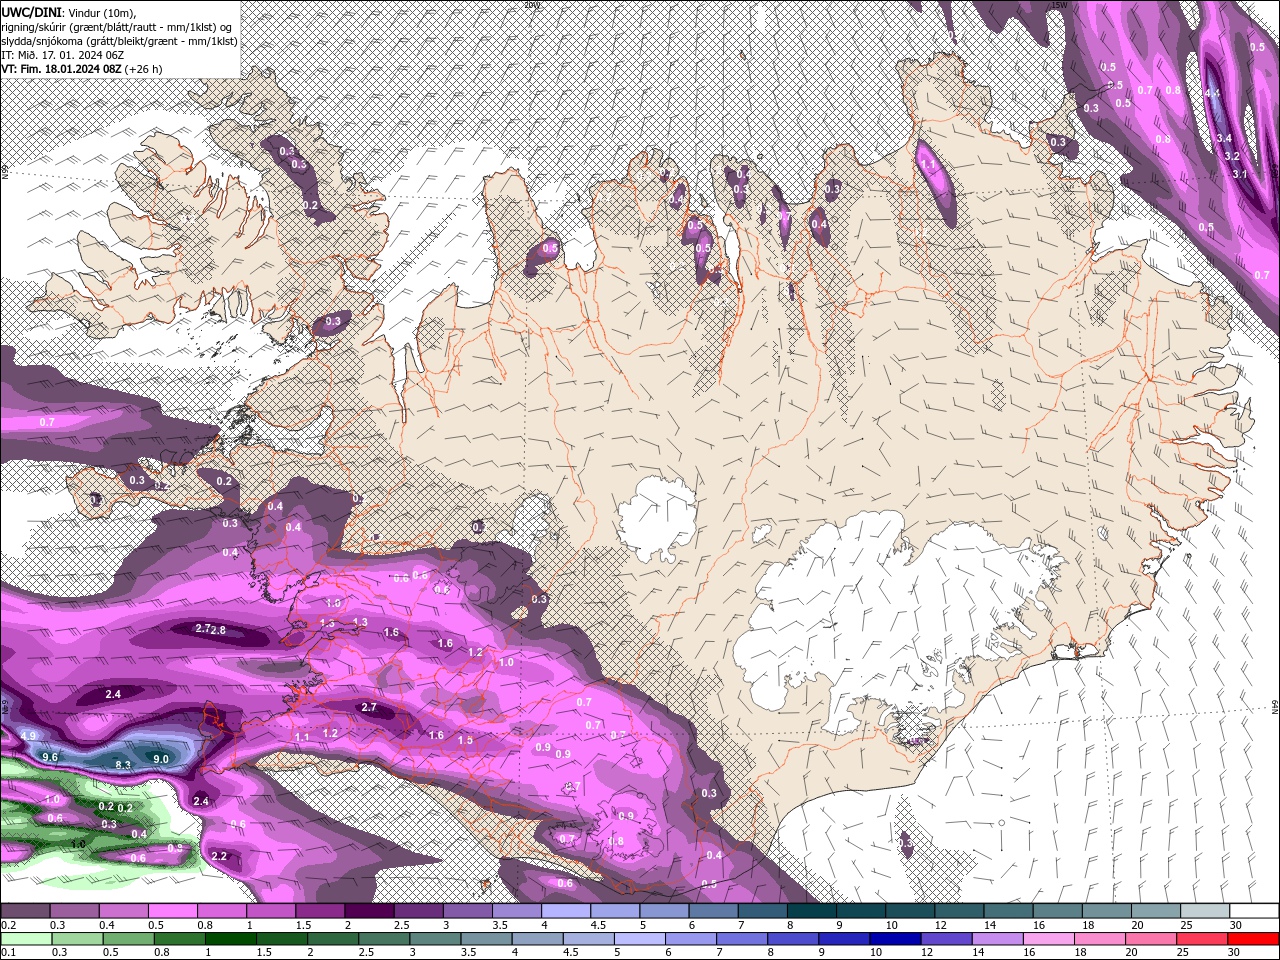Pick upper legend white swatch above label 30

[x=1255, y=911]
